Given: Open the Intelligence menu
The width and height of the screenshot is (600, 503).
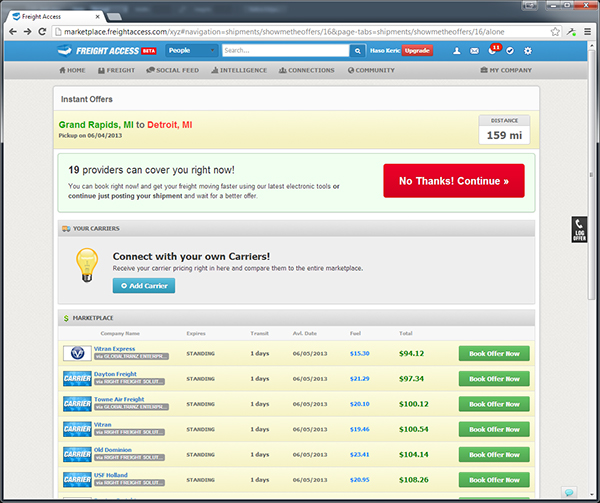Looking at the screenshot, I should pyautogui.click(x=239, y=70).
